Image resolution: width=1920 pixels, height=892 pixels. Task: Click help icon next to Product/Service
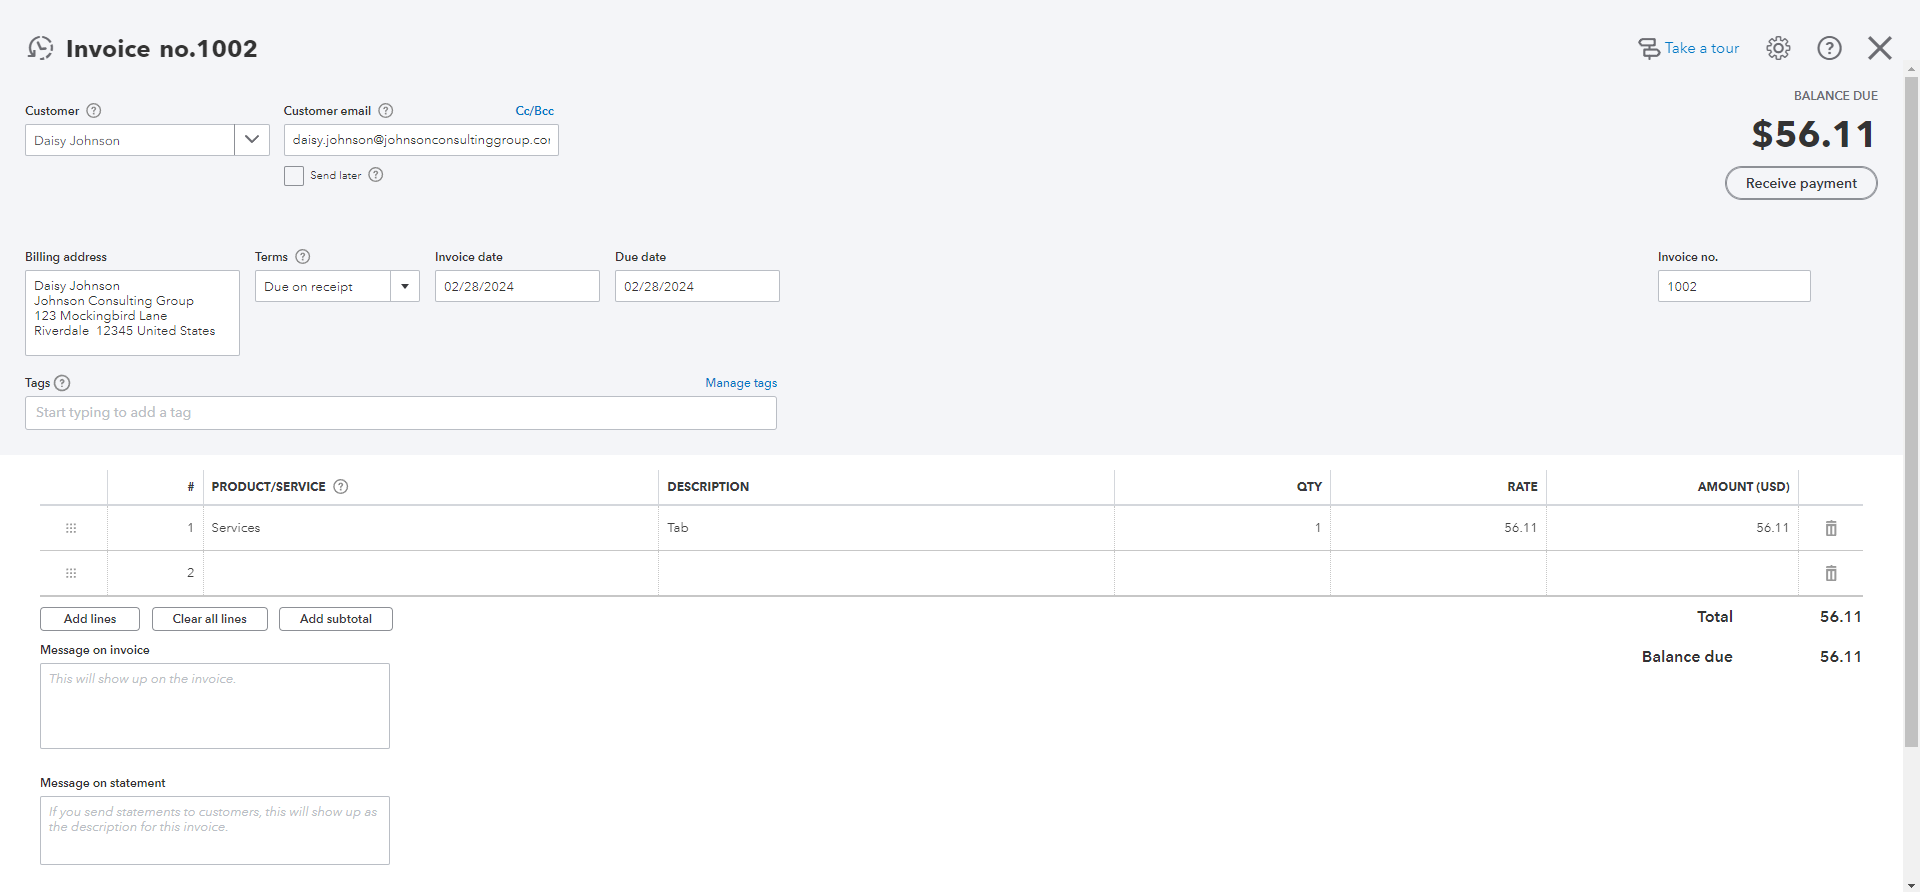pyautogui.click(x=341, y=487)
